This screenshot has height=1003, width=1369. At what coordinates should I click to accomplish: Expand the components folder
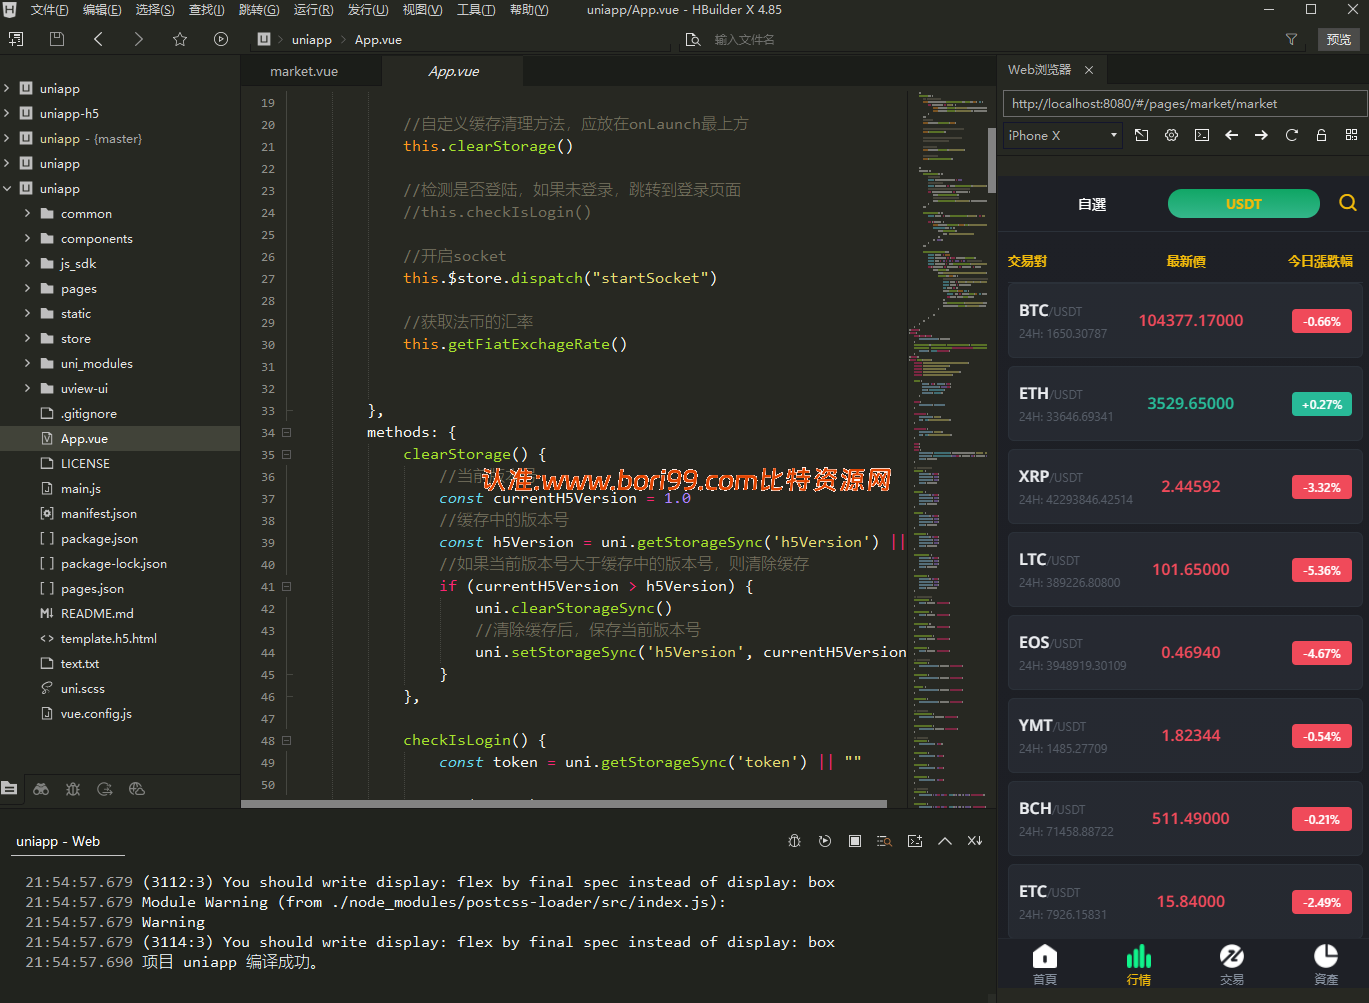[27, 238]
